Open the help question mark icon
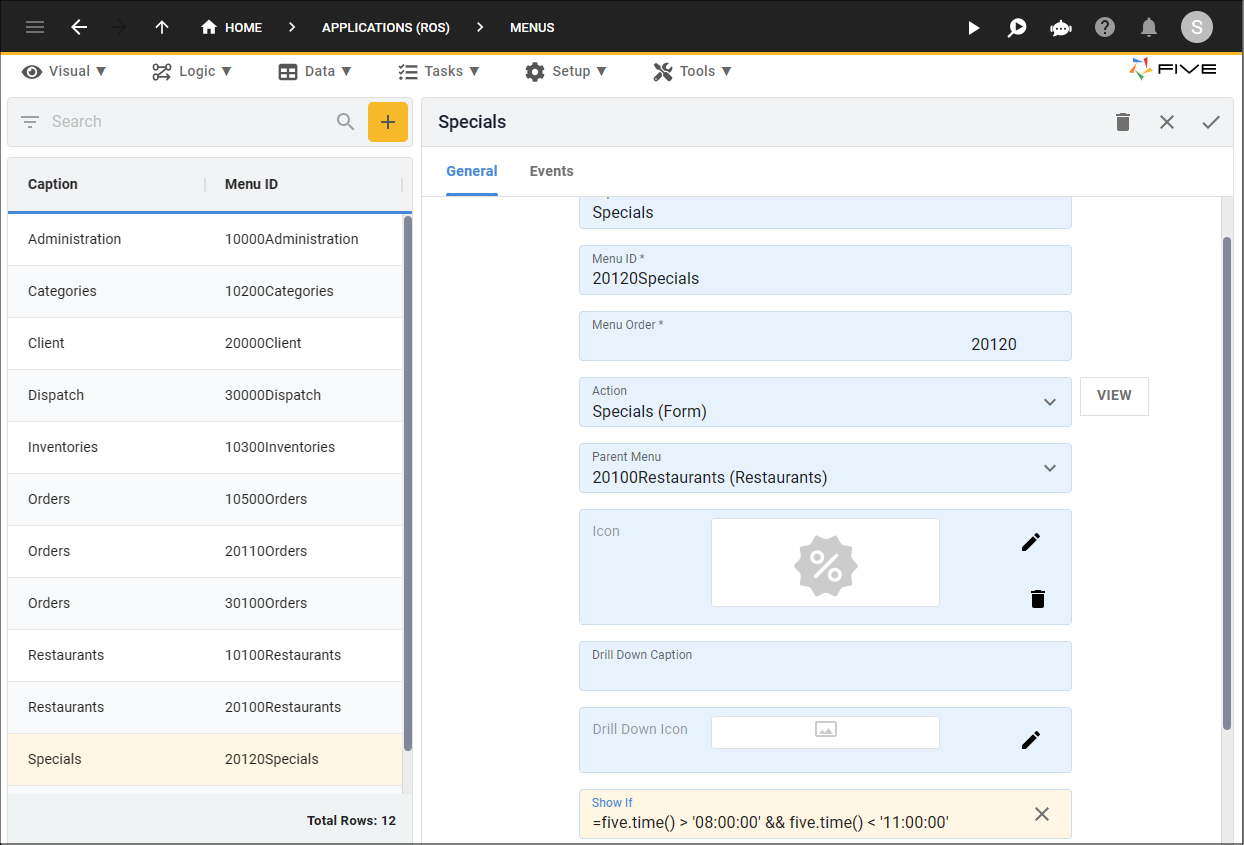This screenshot has height=845, width=1244. 1105,28
